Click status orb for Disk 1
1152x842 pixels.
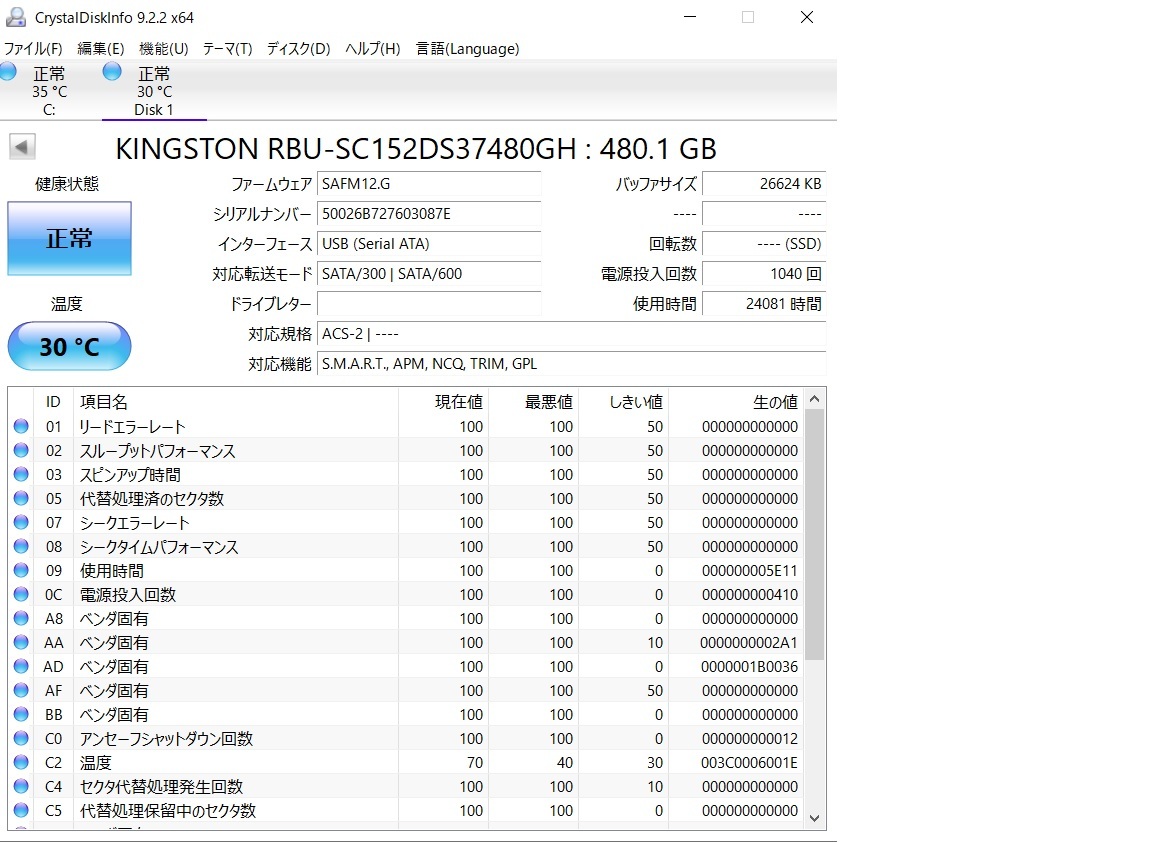click(x=112, y=71)
